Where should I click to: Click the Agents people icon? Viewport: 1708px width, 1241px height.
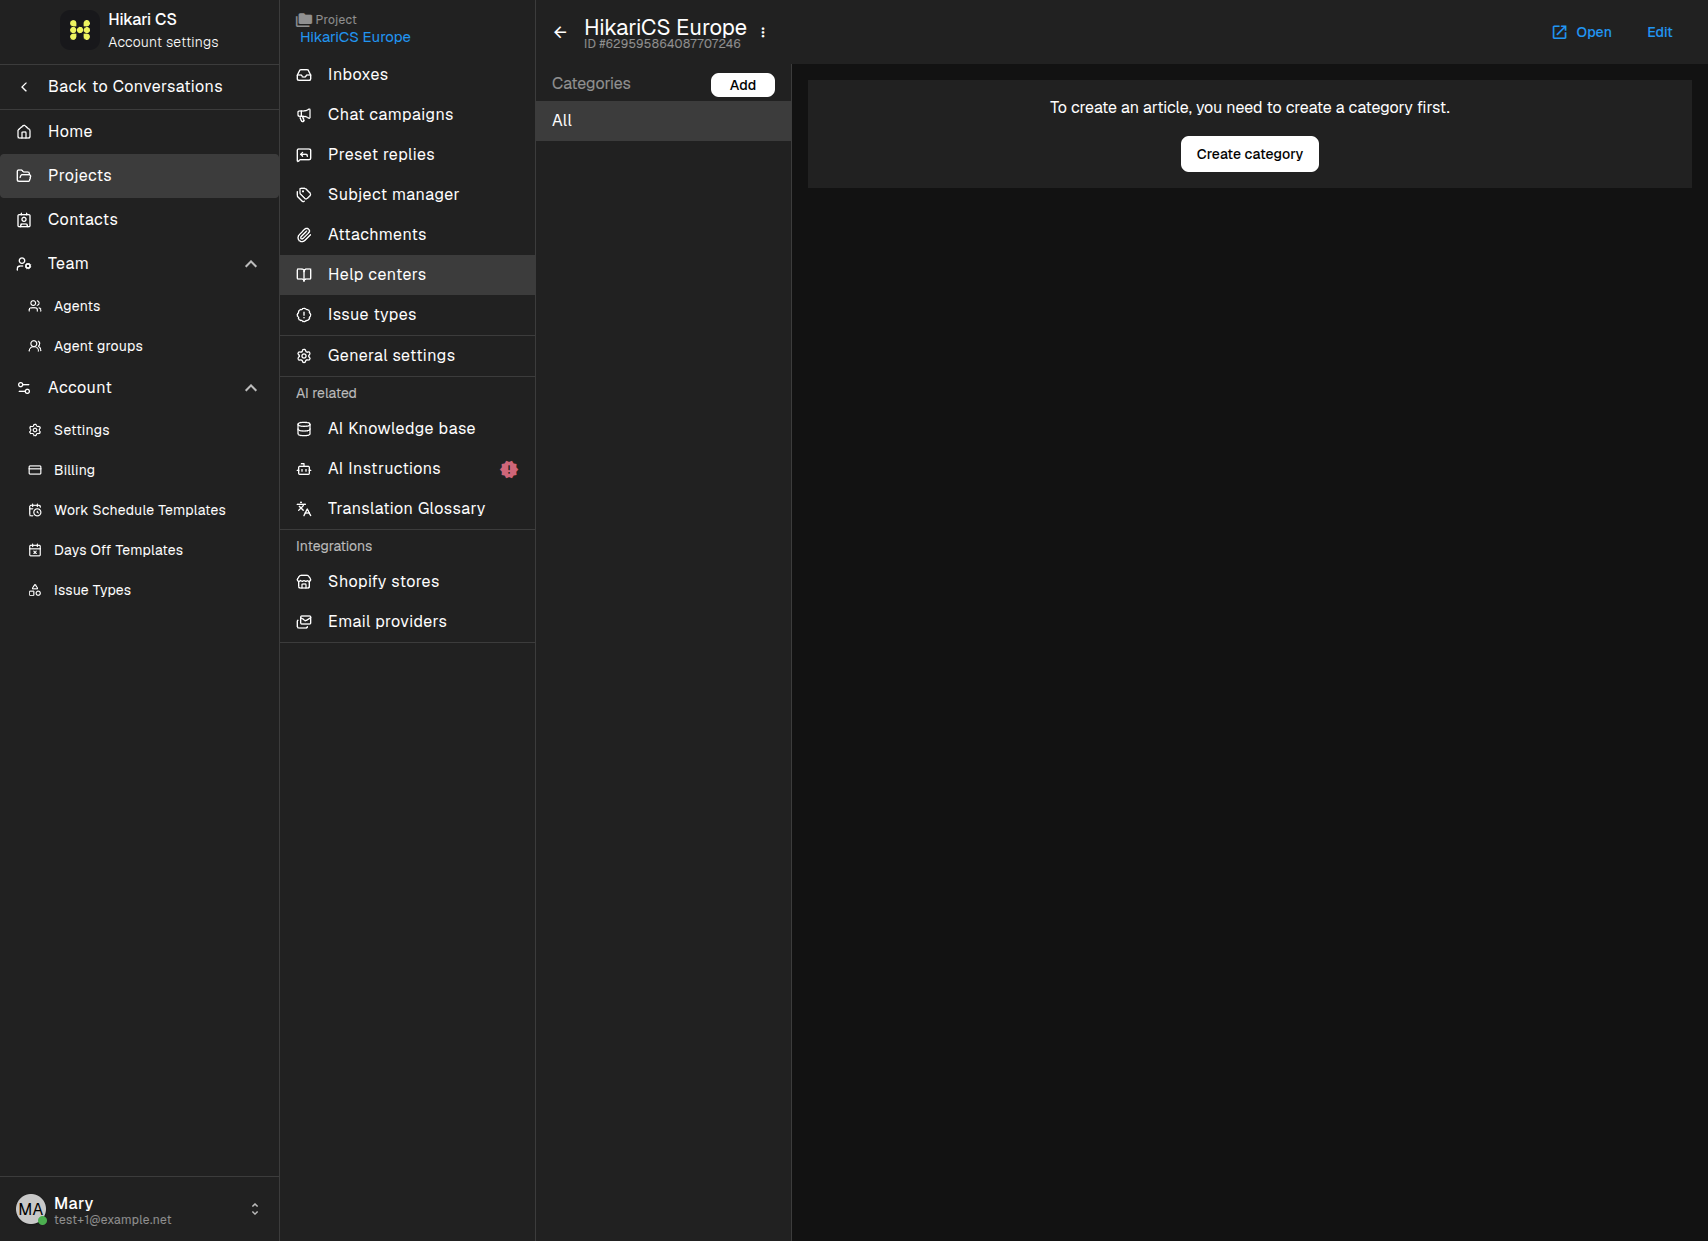pos(35,306)
